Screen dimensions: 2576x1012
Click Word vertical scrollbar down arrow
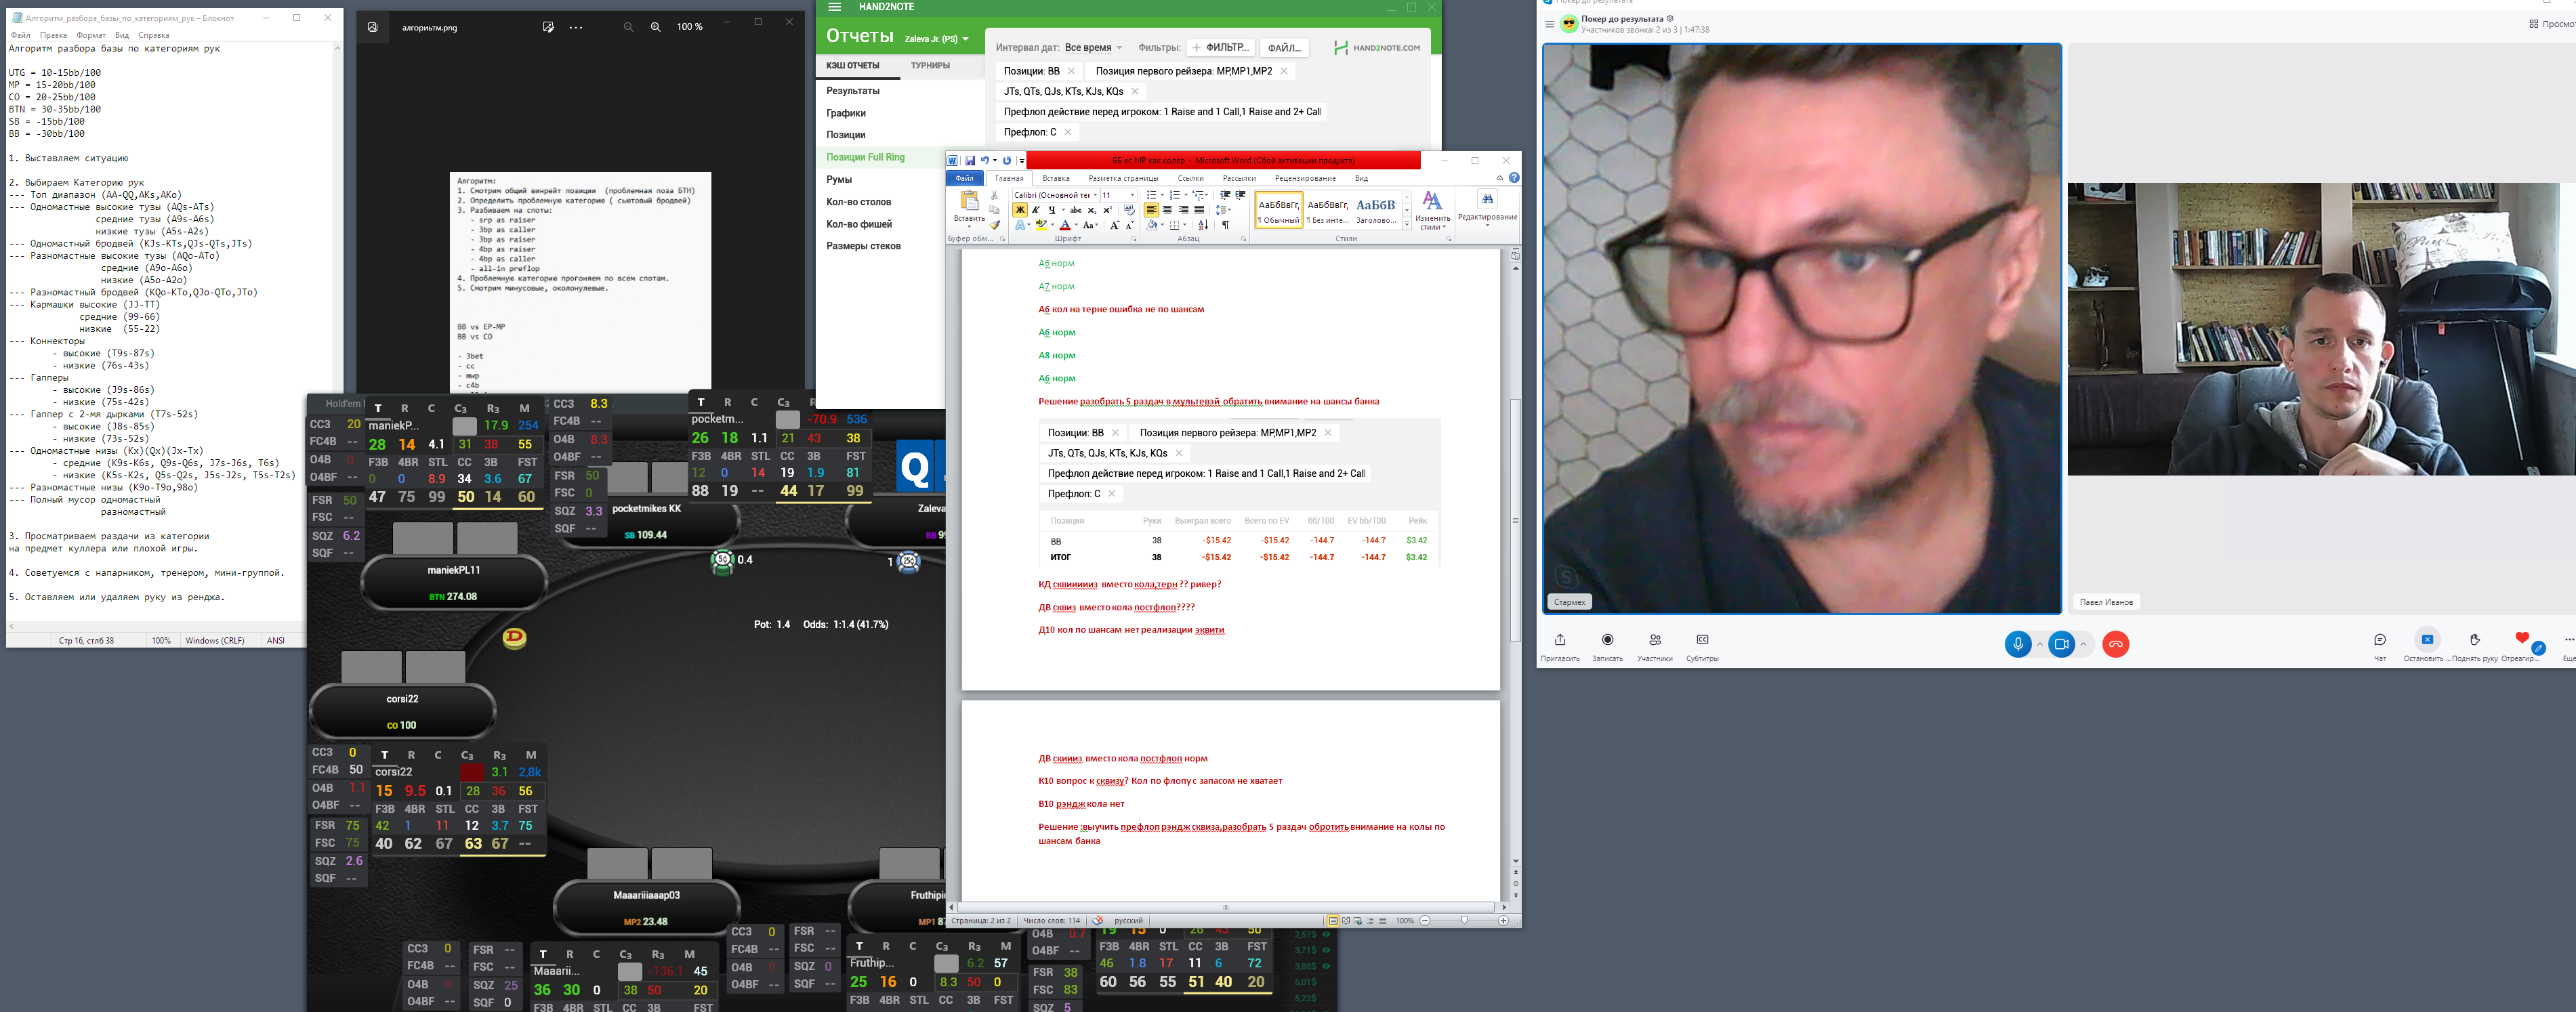[x=1516, y=861]
